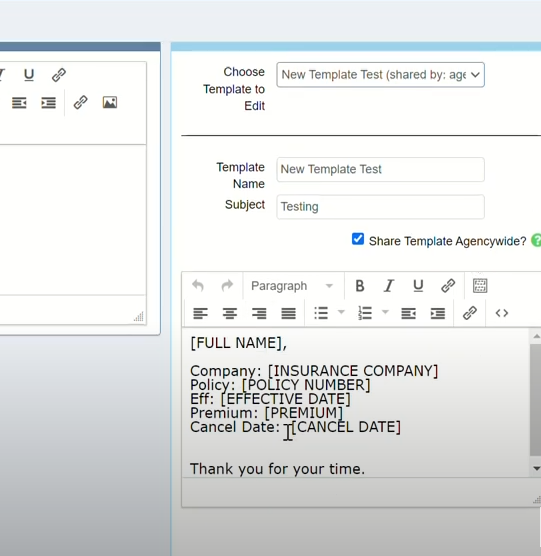
Task: Click the insert table grid icon
Action: click(480, 285)
